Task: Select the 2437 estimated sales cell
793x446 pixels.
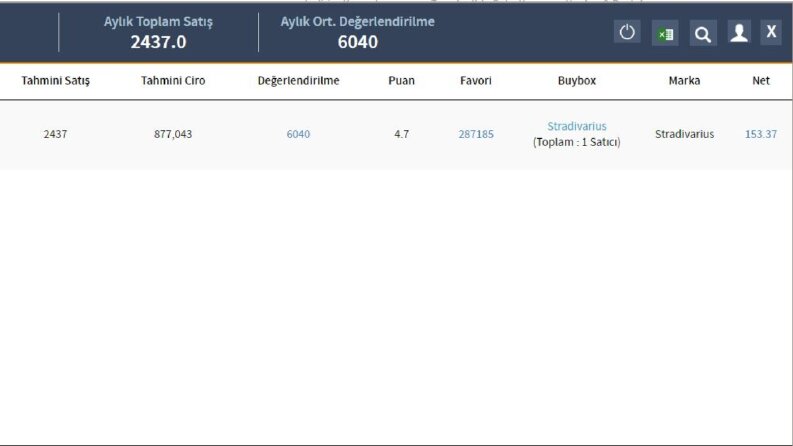Action: [x=55, y=134]
